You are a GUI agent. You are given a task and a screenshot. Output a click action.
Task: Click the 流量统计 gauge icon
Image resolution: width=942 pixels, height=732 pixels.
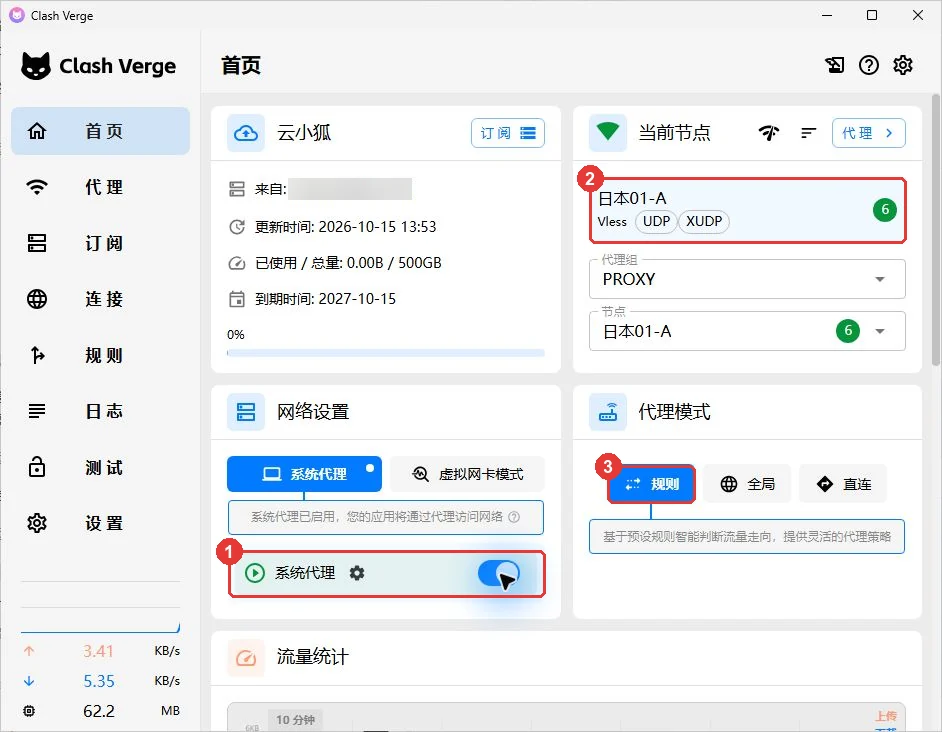tap(246, 658)
